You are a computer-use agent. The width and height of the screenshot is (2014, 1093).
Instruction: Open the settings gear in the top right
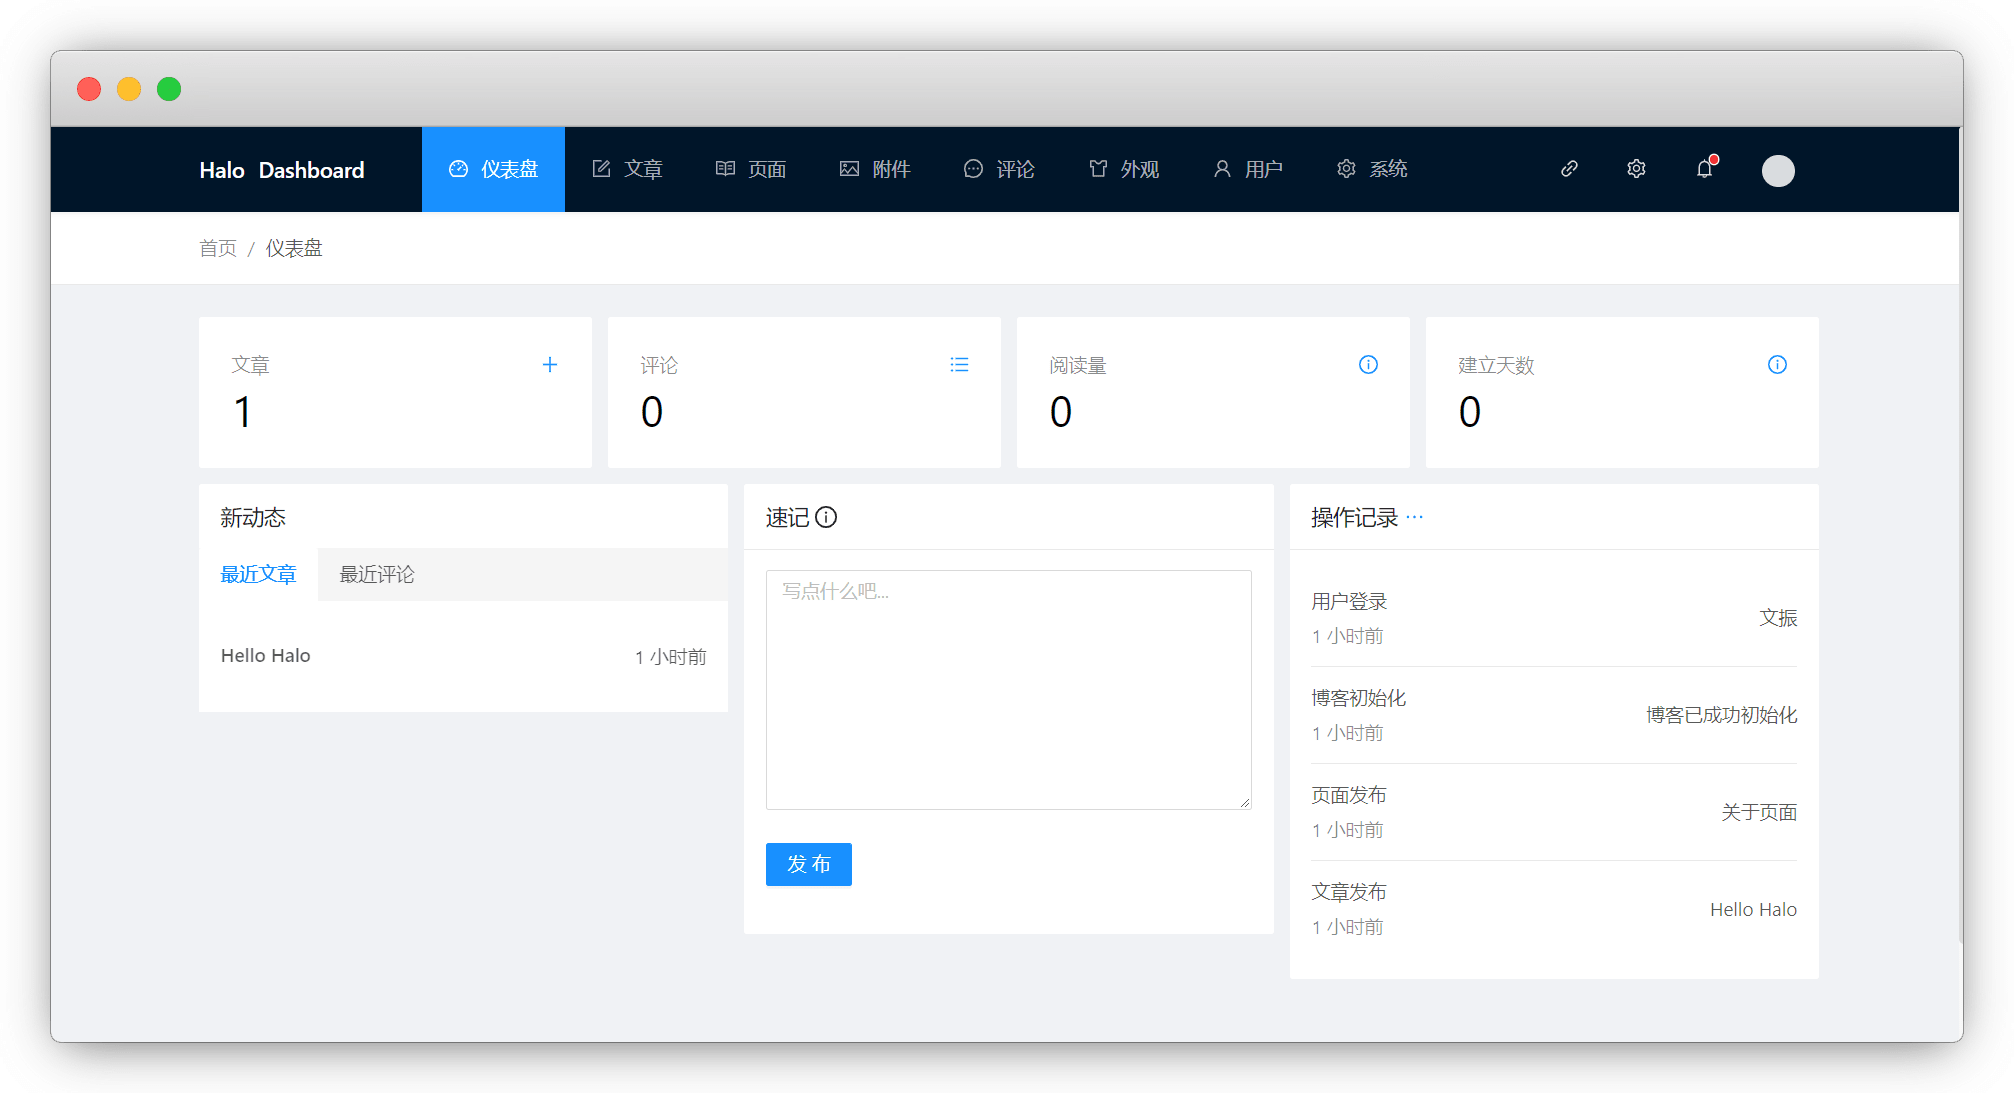(1636, 169)
